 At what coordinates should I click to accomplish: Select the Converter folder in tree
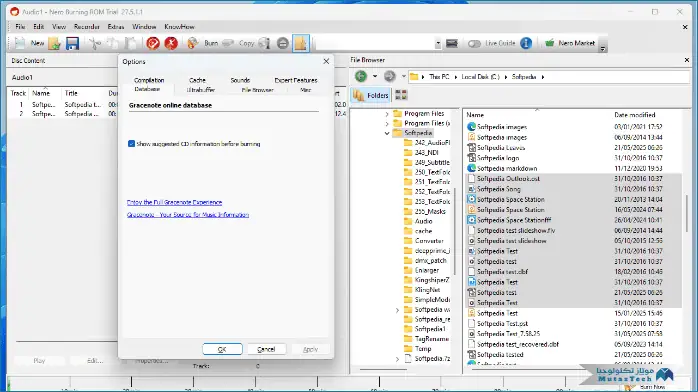point(429,241)
